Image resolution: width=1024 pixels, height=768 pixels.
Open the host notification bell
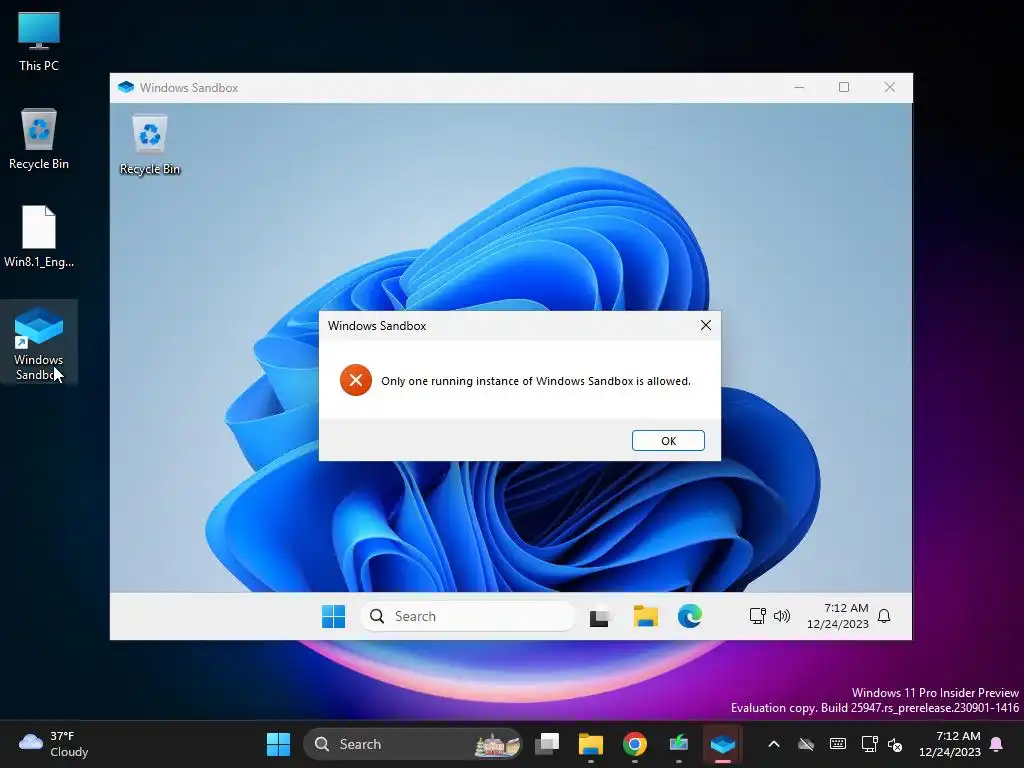997,744
